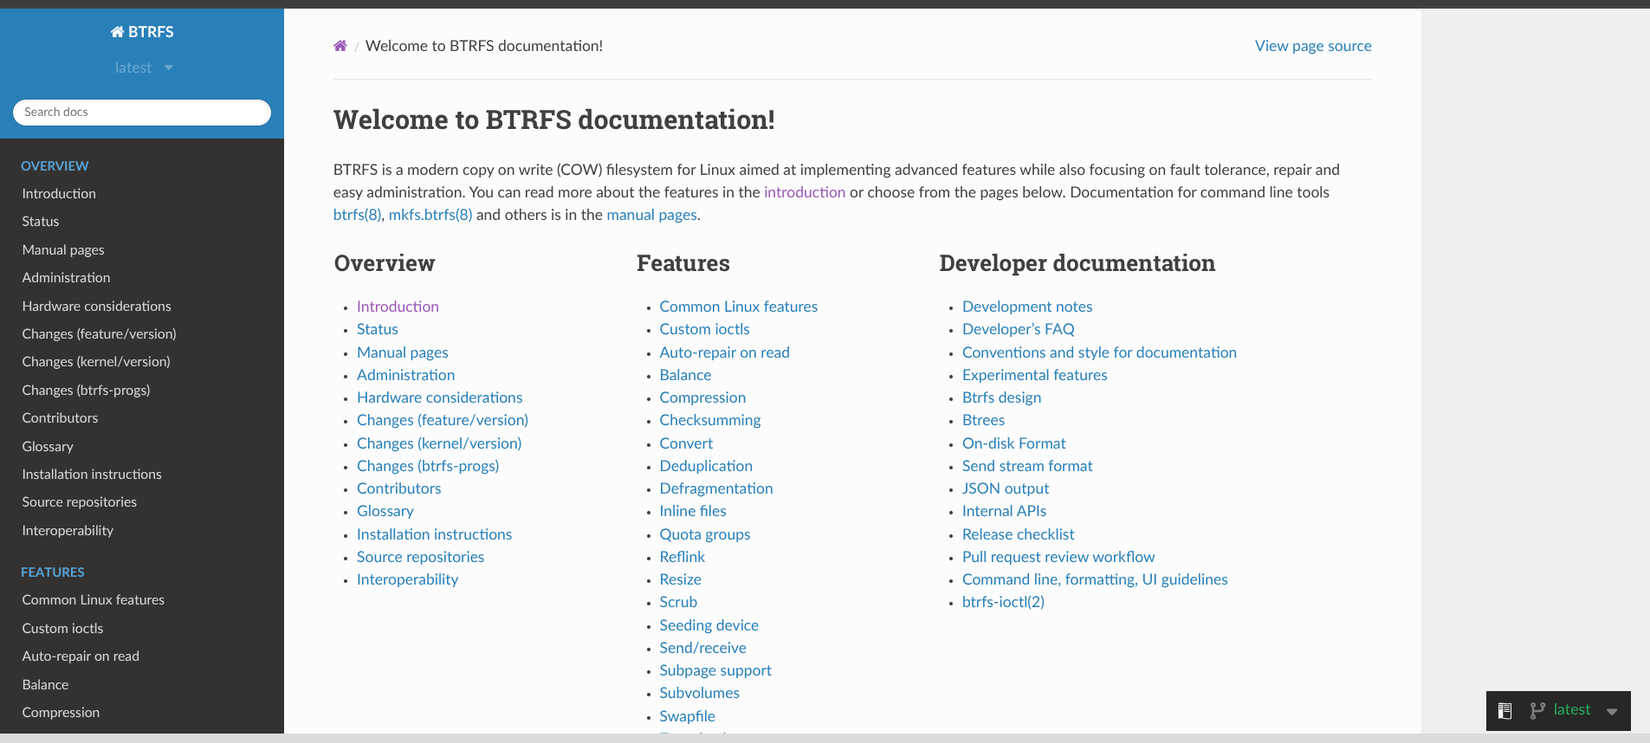
Task: Open the BTRFS home title in sidebar
Action: click(142, 32)
